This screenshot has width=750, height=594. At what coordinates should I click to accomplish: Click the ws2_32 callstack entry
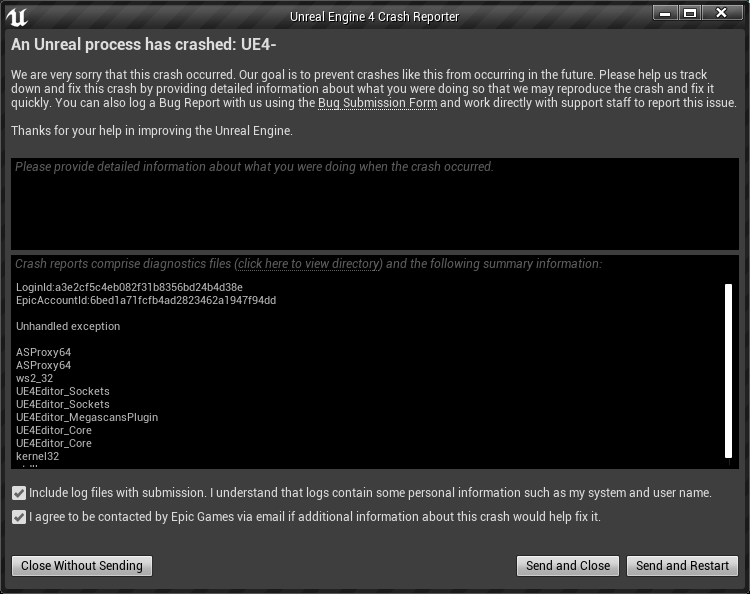point(34,378)
